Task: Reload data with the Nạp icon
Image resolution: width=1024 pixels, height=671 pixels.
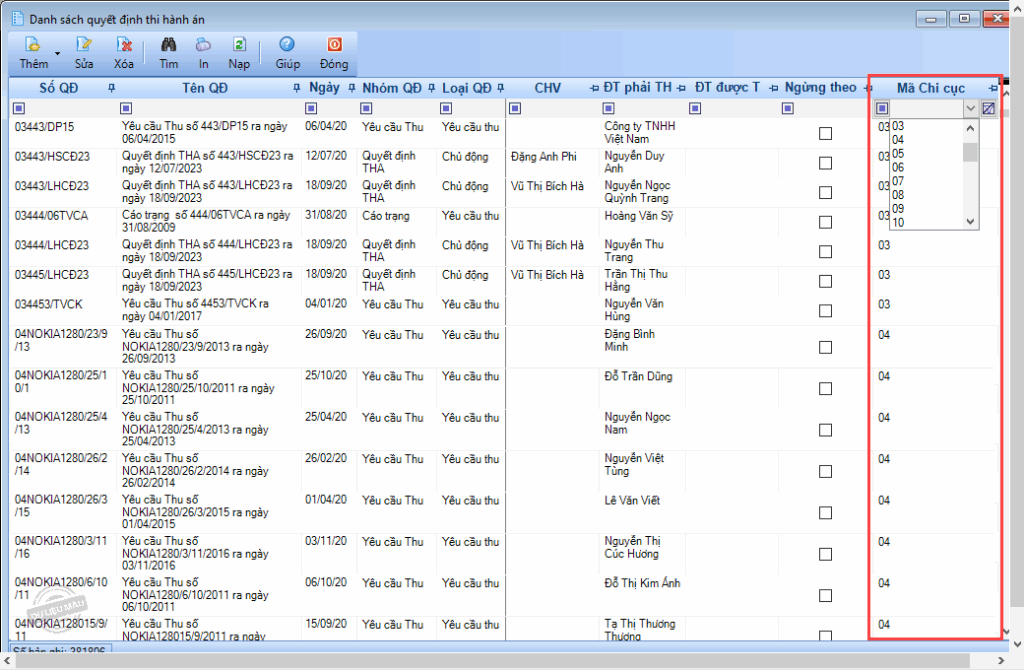Action: pyautogui.click(x=239, y=45)
